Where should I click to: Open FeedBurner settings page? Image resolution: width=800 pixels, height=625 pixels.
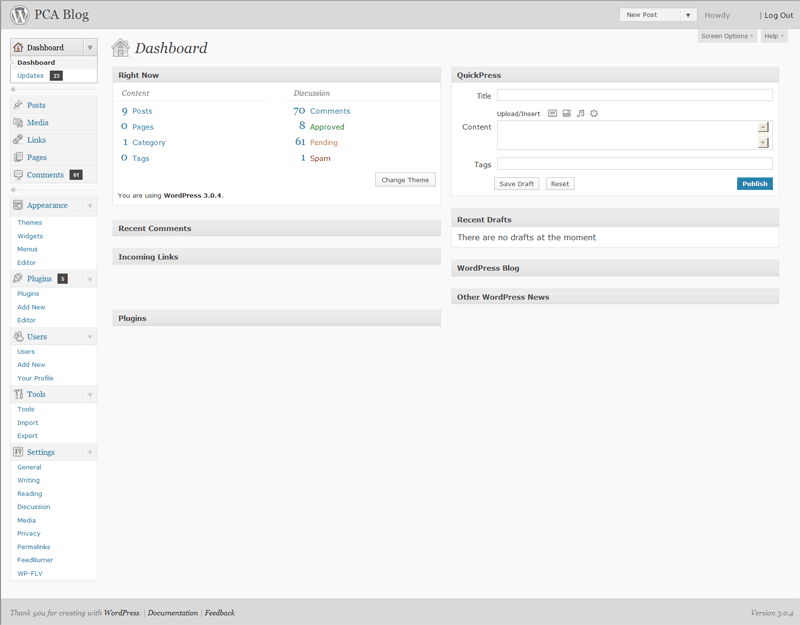tap(35, 560)
